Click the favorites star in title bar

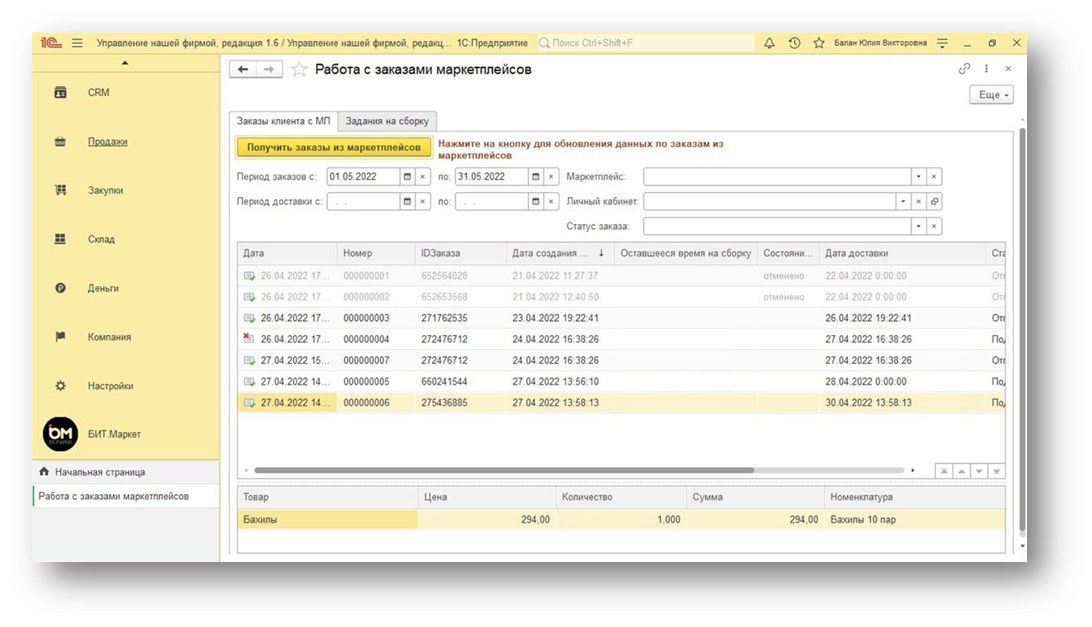(x=819, y=44)
